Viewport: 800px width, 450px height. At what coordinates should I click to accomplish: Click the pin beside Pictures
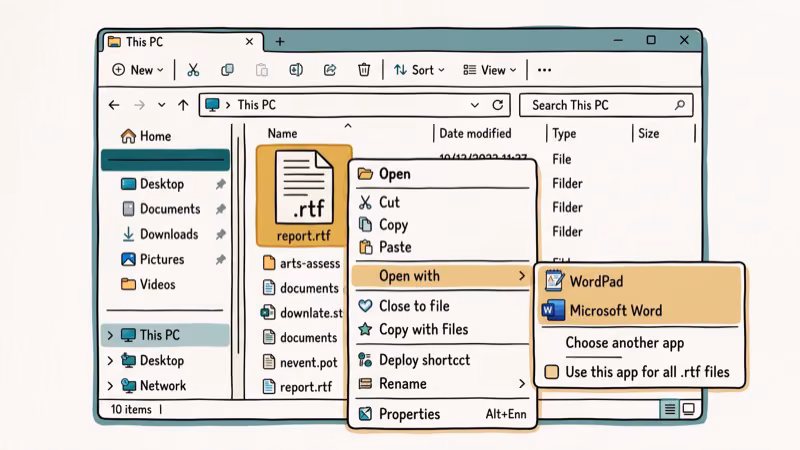coord(220,260)
